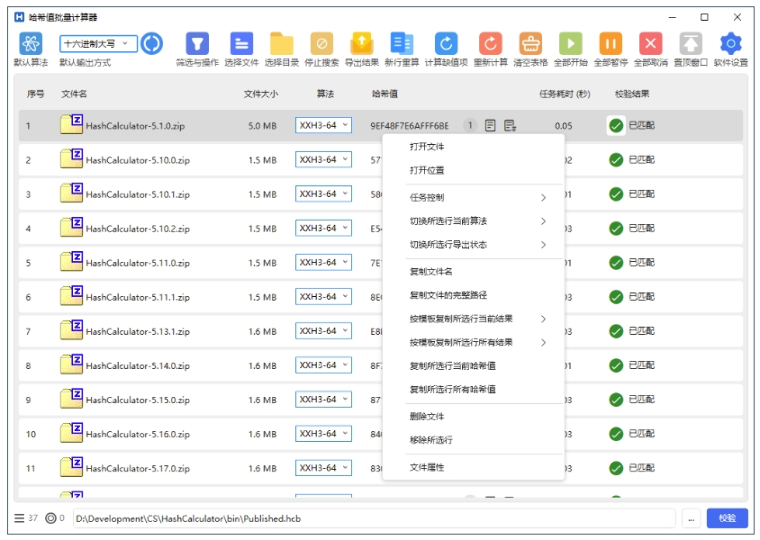This screenshot has height=540, width=760.
Task: Click the ... browse button
Action: [x=691, y=518]
